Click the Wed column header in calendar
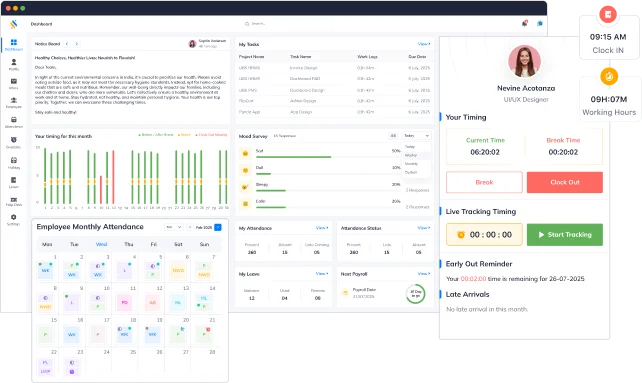Screen dimensions: 642x383 [101, 244]
